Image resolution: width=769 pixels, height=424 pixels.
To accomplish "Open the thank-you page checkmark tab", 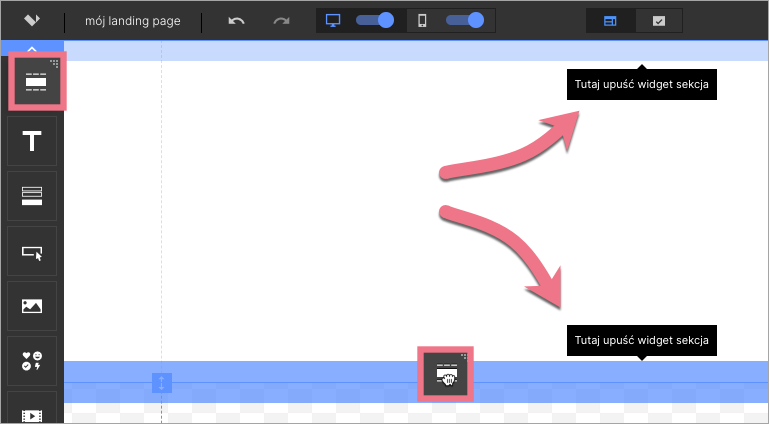I will pos(658,20).
